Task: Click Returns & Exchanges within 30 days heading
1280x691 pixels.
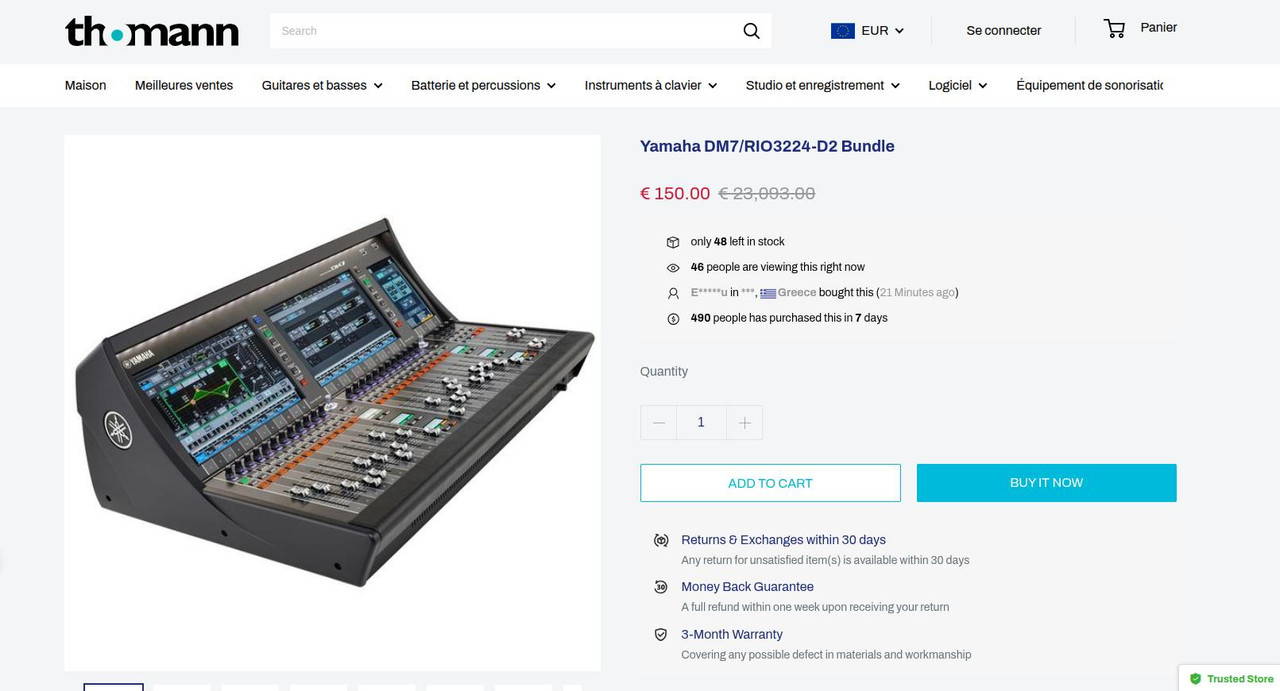Action: click(783, 540)
